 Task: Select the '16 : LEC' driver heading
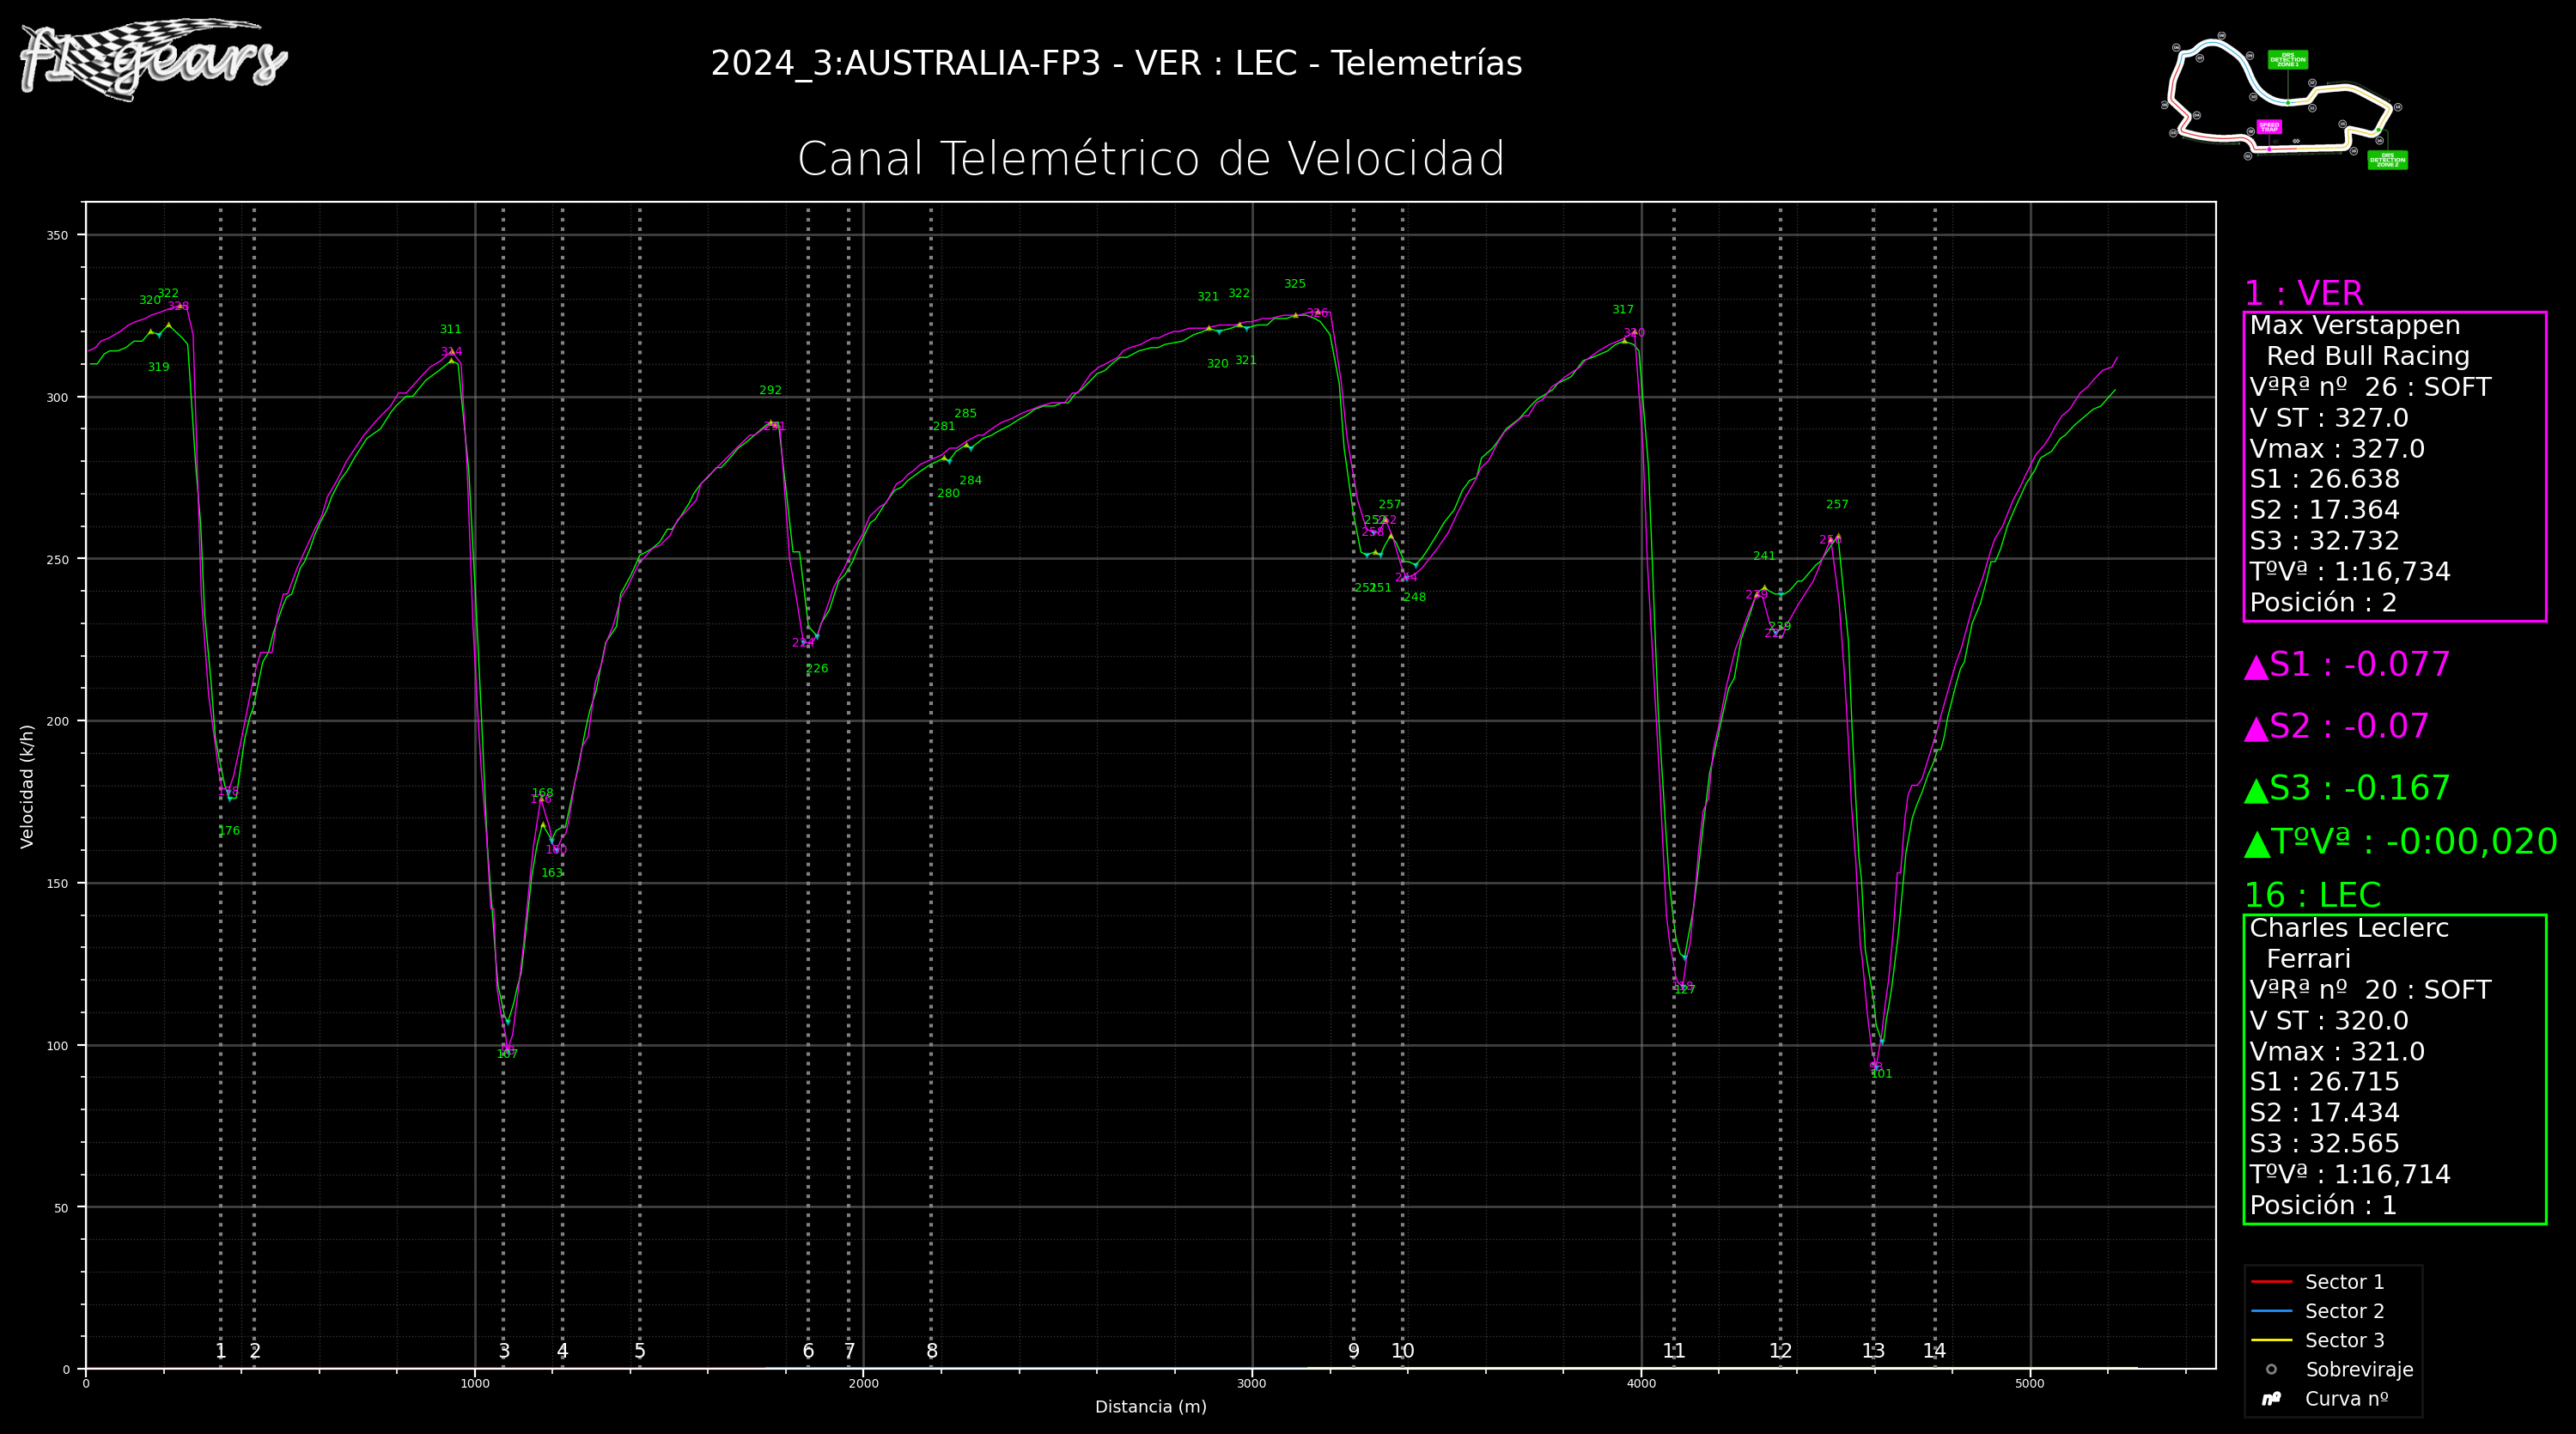coord(2312,895)
